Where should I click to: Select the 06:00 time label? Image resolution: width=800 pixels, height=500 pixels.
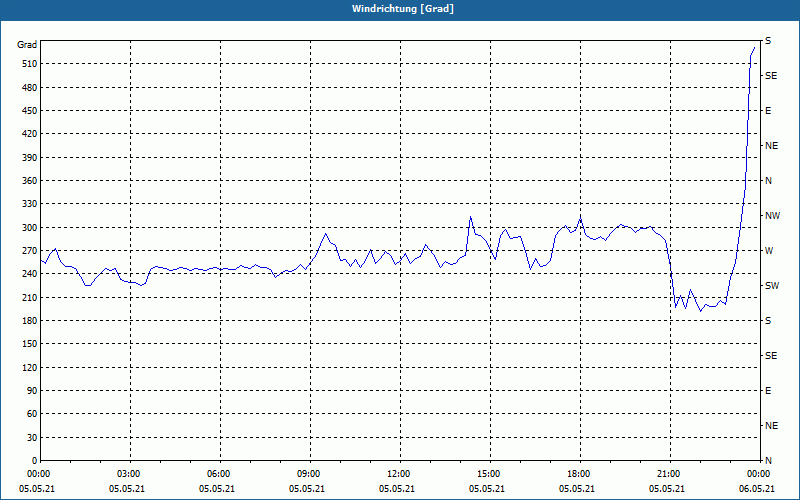coord(220,474)
